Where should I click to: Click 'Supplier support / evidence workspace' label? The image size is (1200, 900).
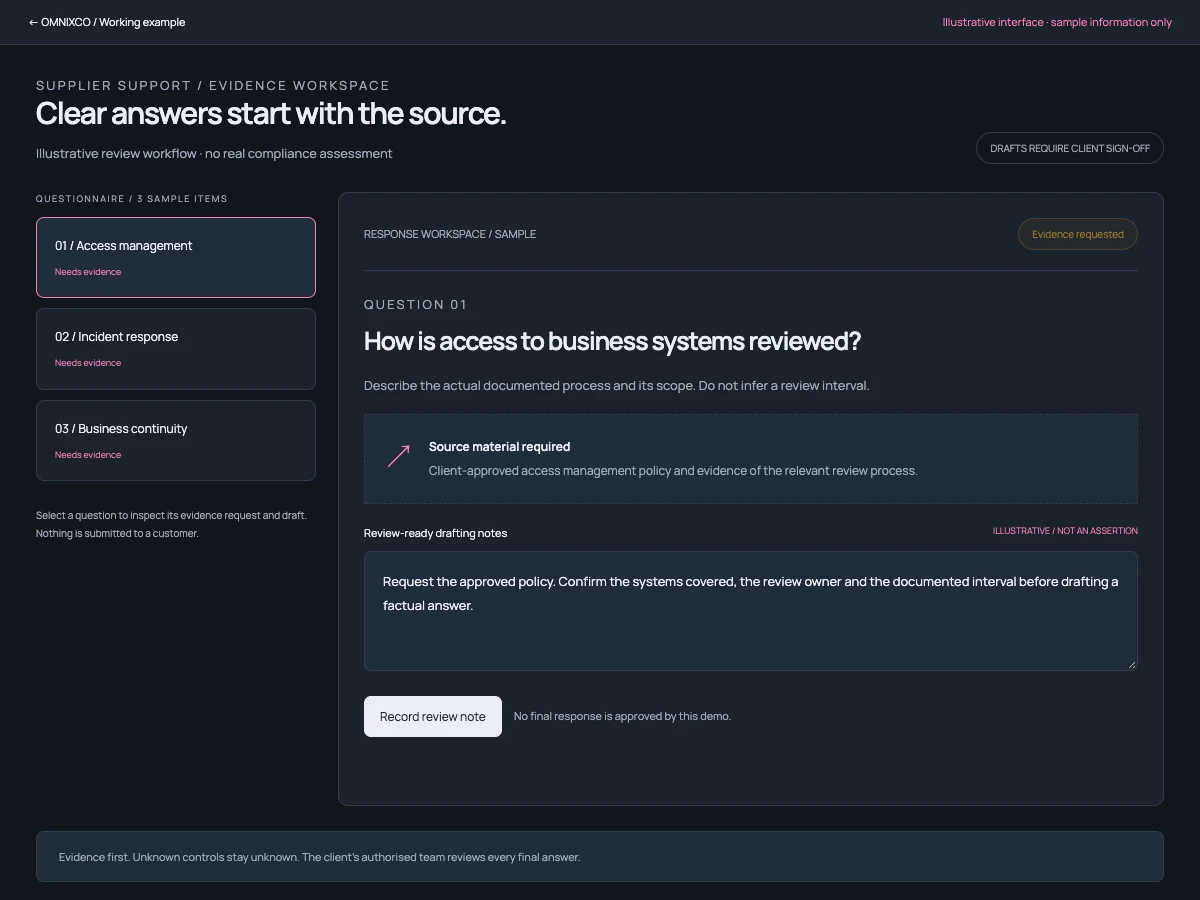pos(213,86)
